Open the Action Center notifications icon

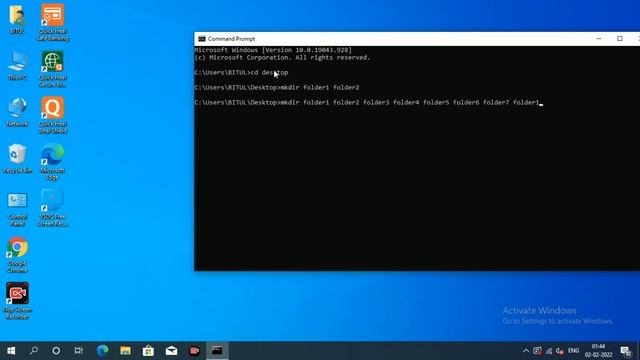coord(625,351)
